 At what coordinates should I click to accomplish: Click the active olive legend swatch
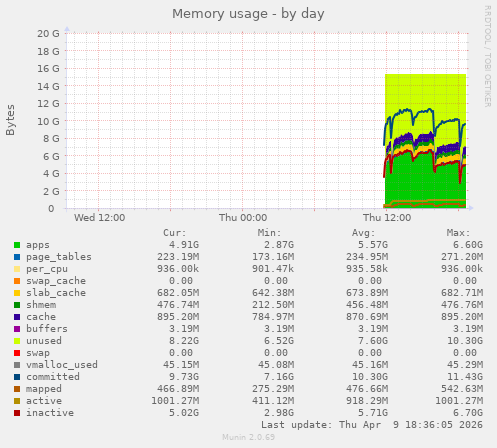pos(17,401)
